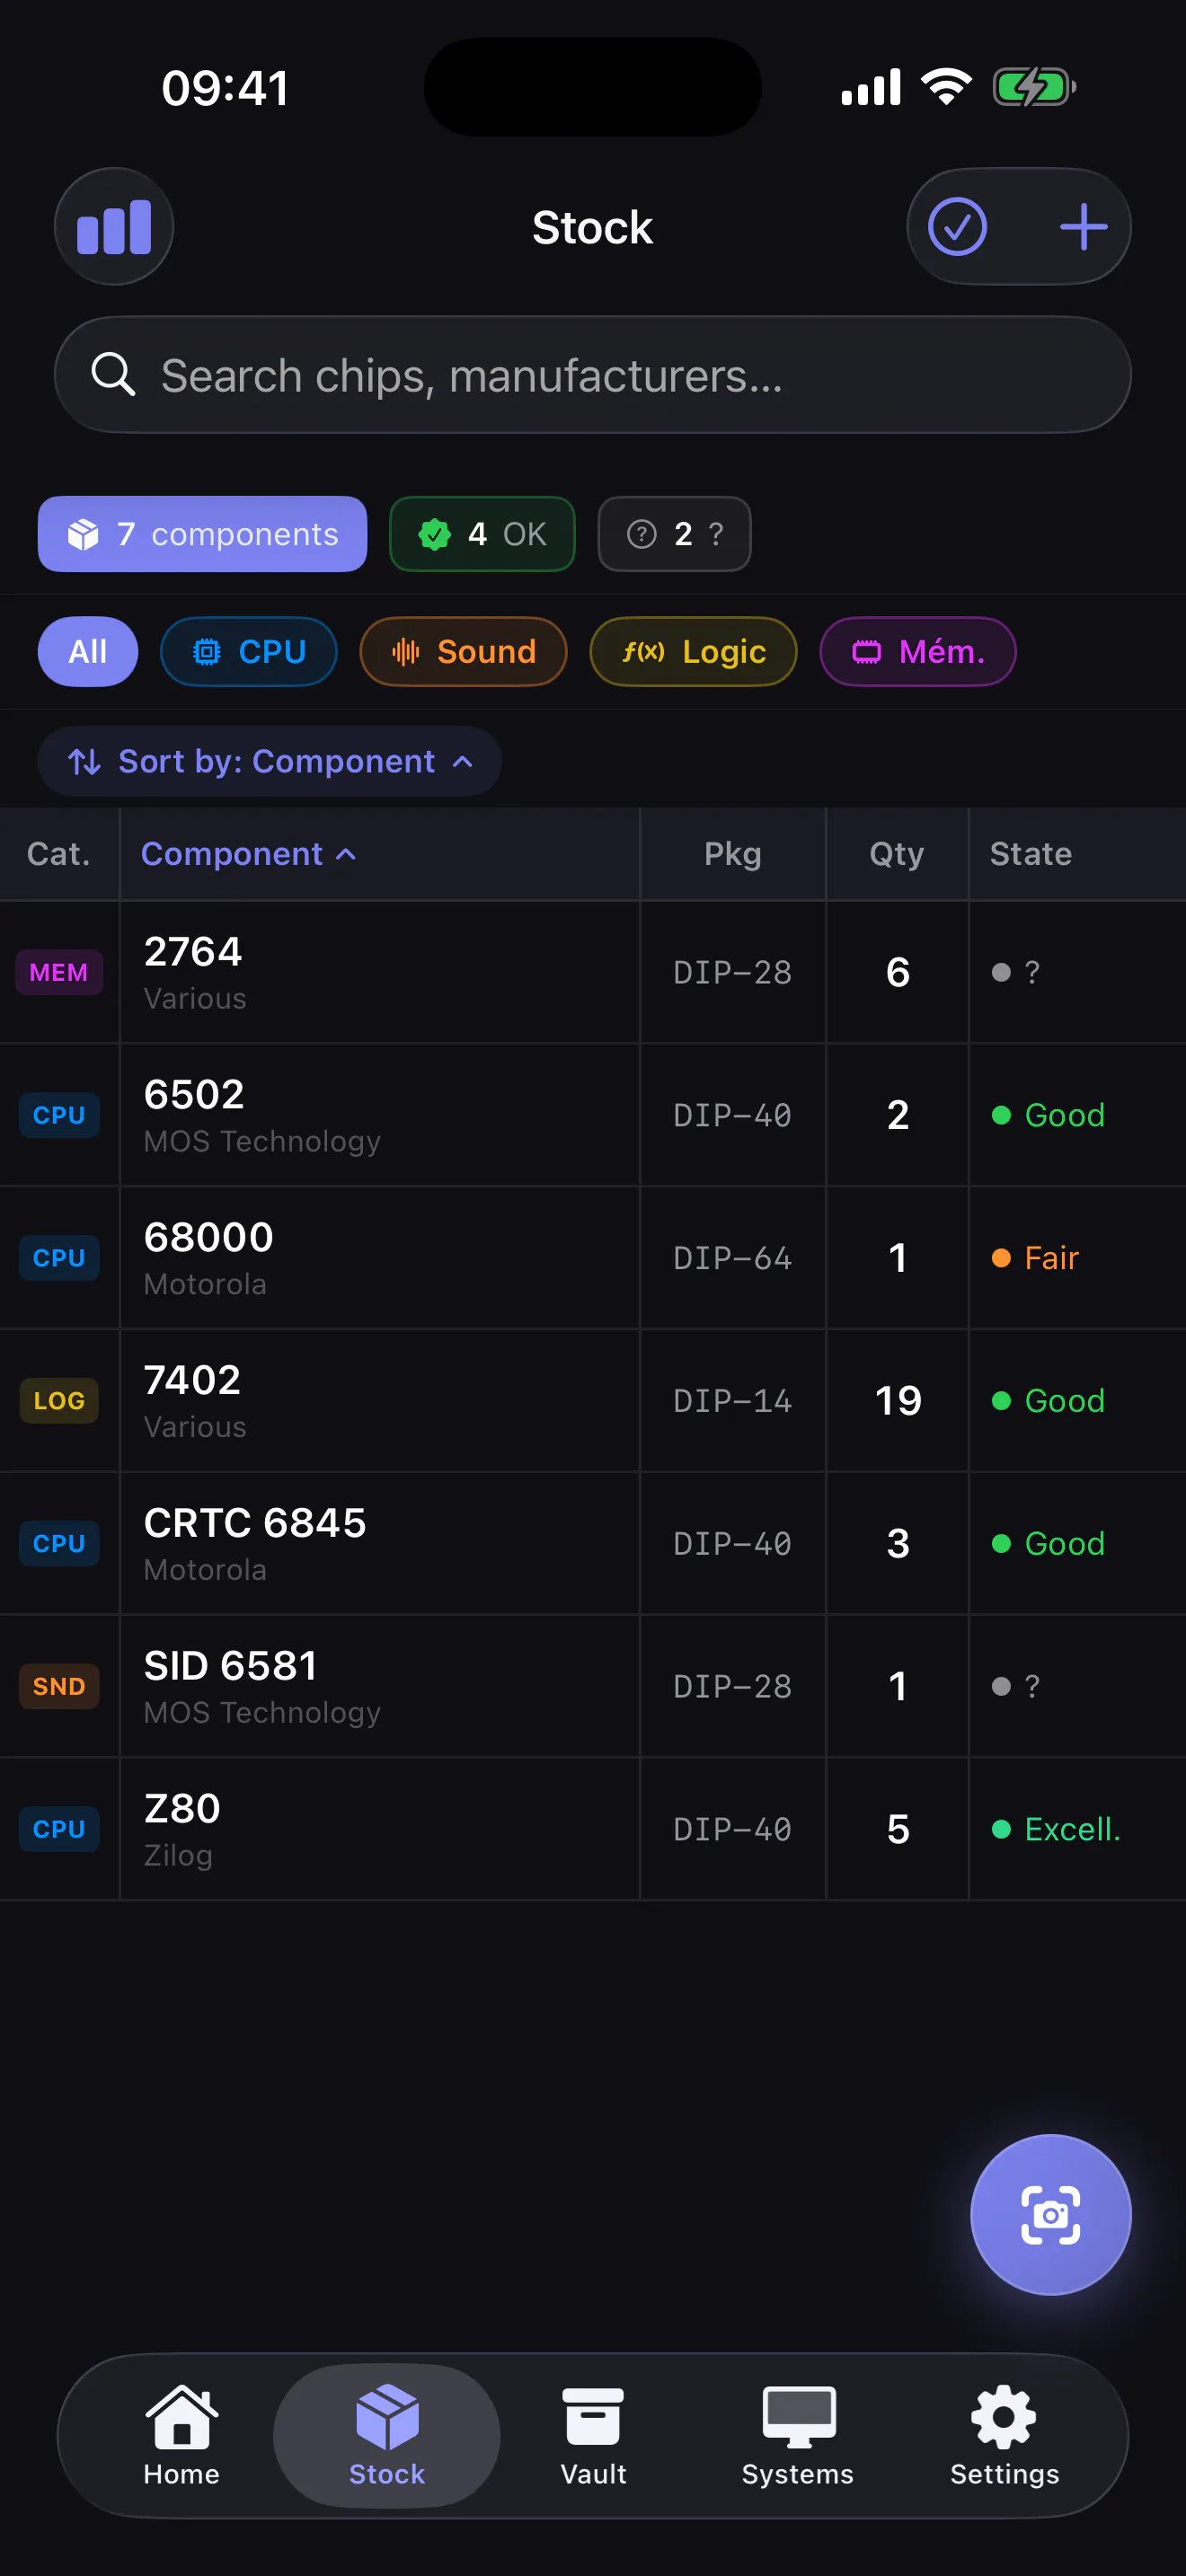Focus the search chips field
The image size is (1186, 2576).
pyautogui.click(x=593, y=375)
